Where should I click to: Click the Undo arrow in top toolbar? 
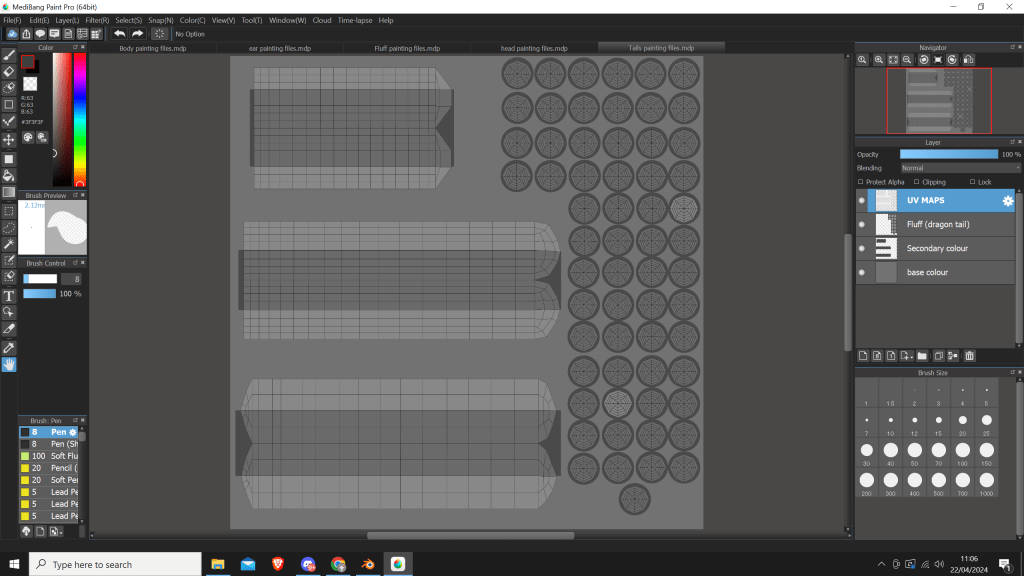pos(120,34)
